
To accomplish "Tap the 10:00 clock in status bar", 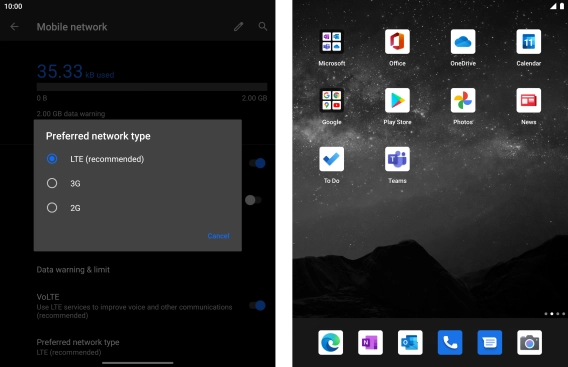I will click(13, 7).
